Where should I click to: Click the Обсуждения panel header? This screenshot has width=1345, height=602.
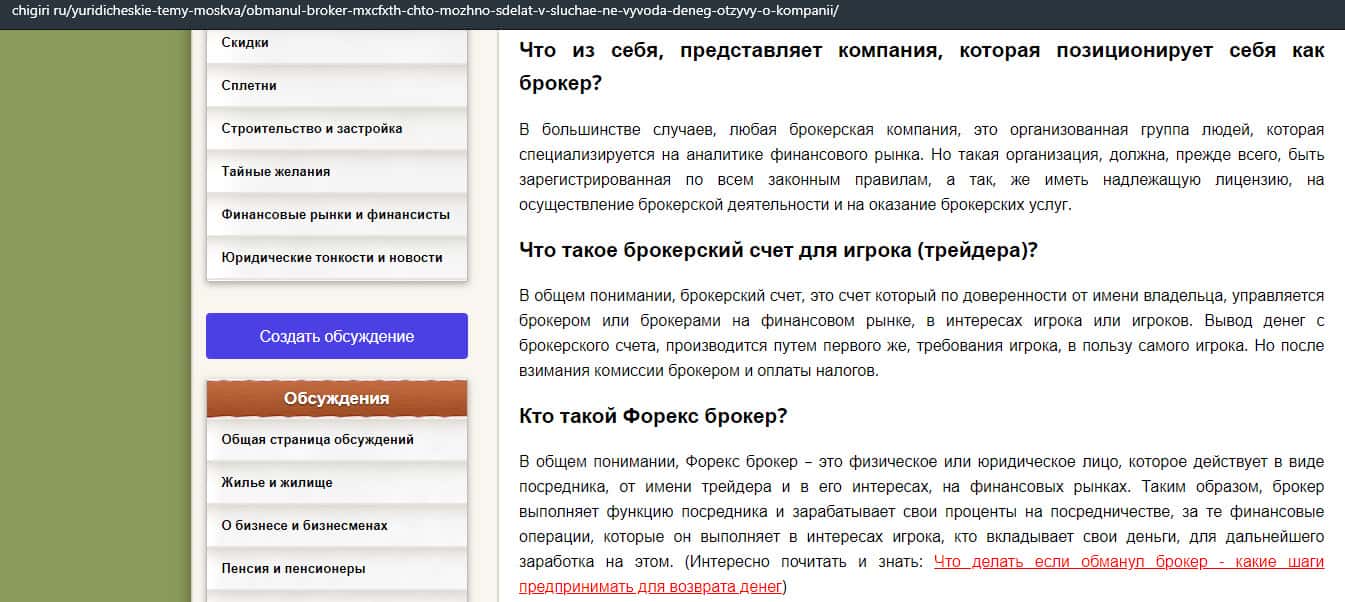click(x=336, y=399)
